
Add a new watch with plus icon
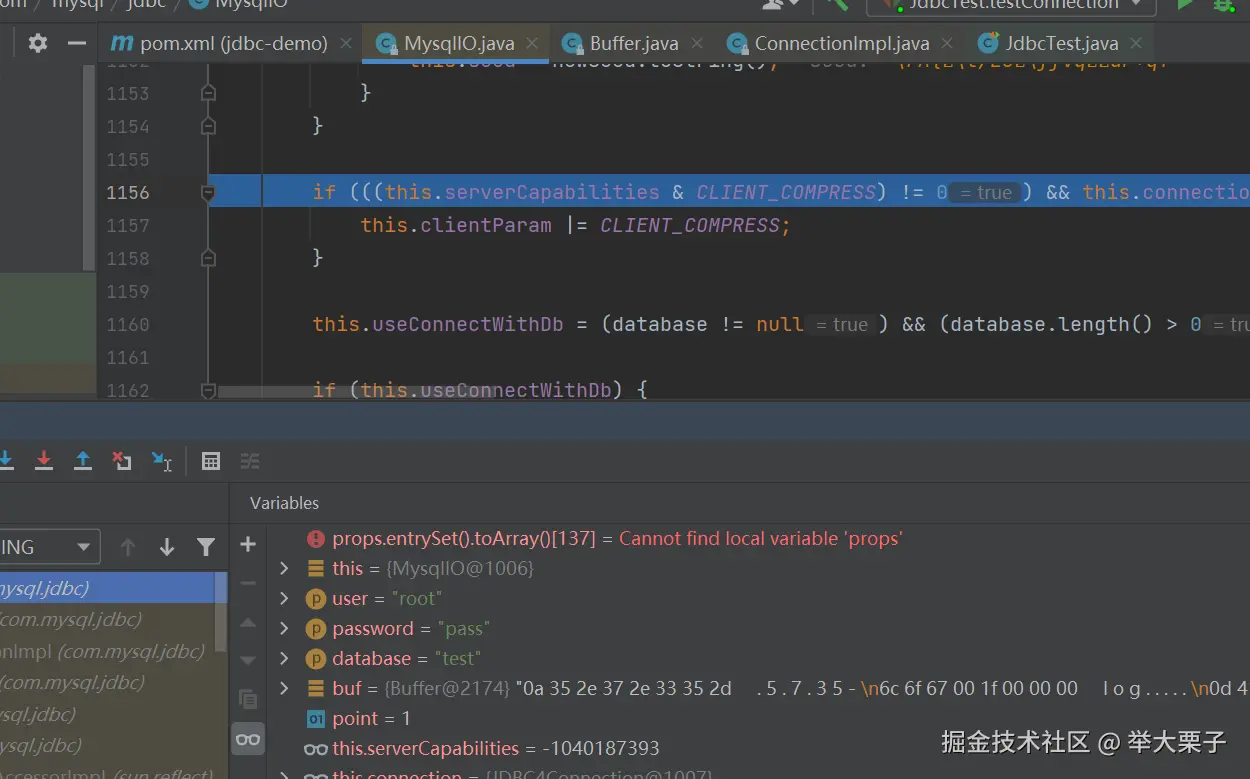(248, 545)
